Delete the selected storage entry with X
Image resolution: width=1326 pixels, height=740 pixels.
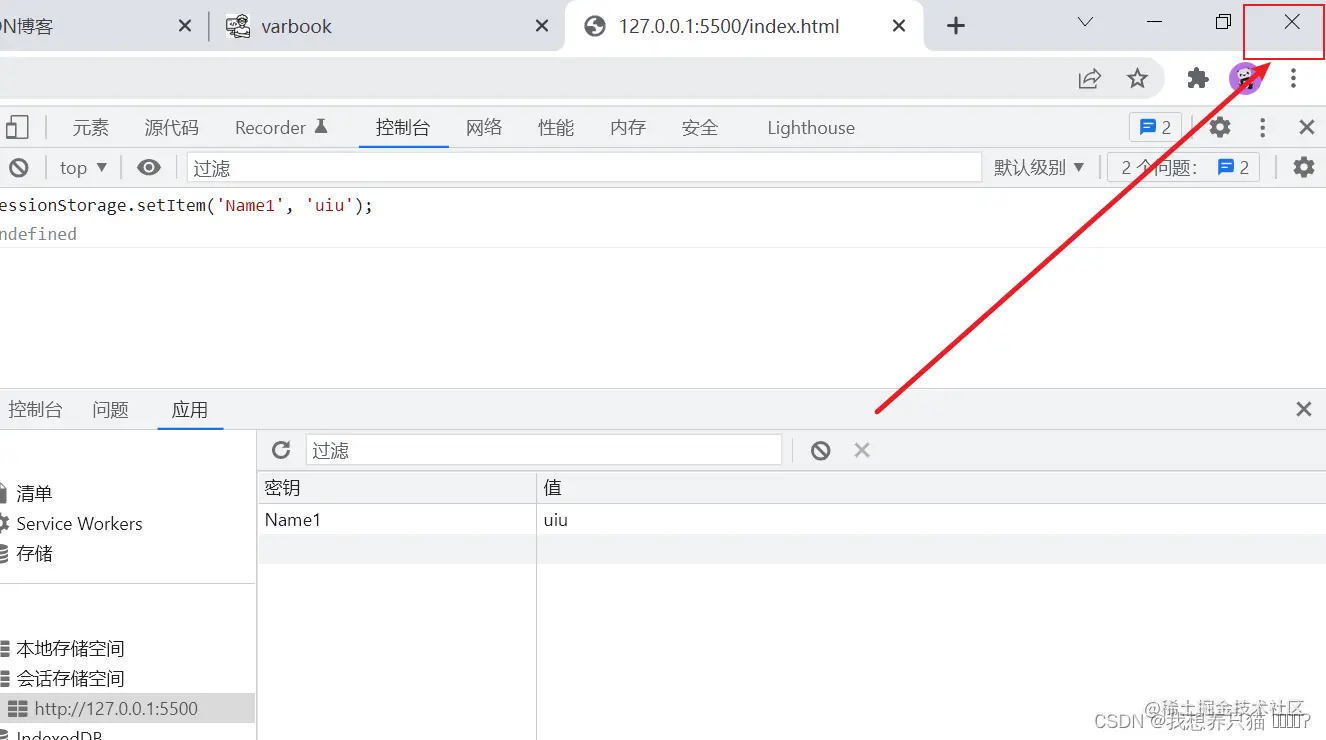(x=862, y=450)
